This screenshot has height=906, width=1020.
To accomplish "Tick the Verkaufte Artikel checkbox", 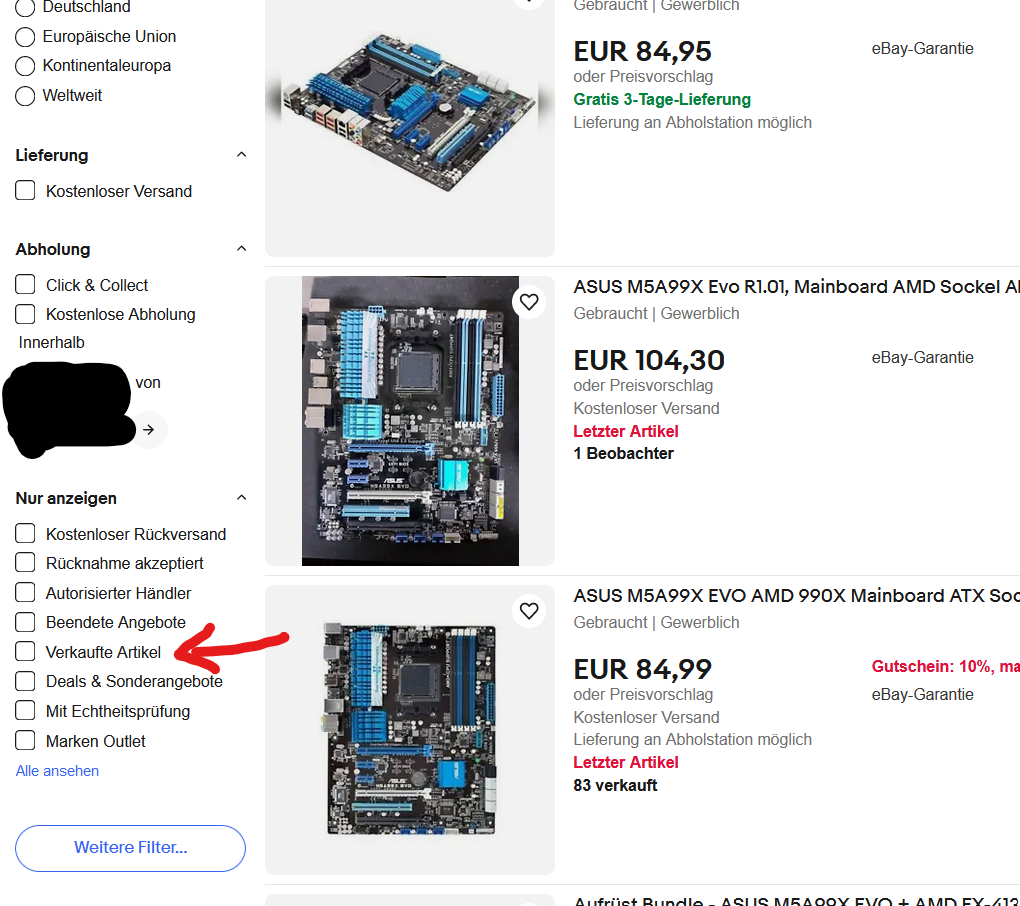I will tap(25, 651).
